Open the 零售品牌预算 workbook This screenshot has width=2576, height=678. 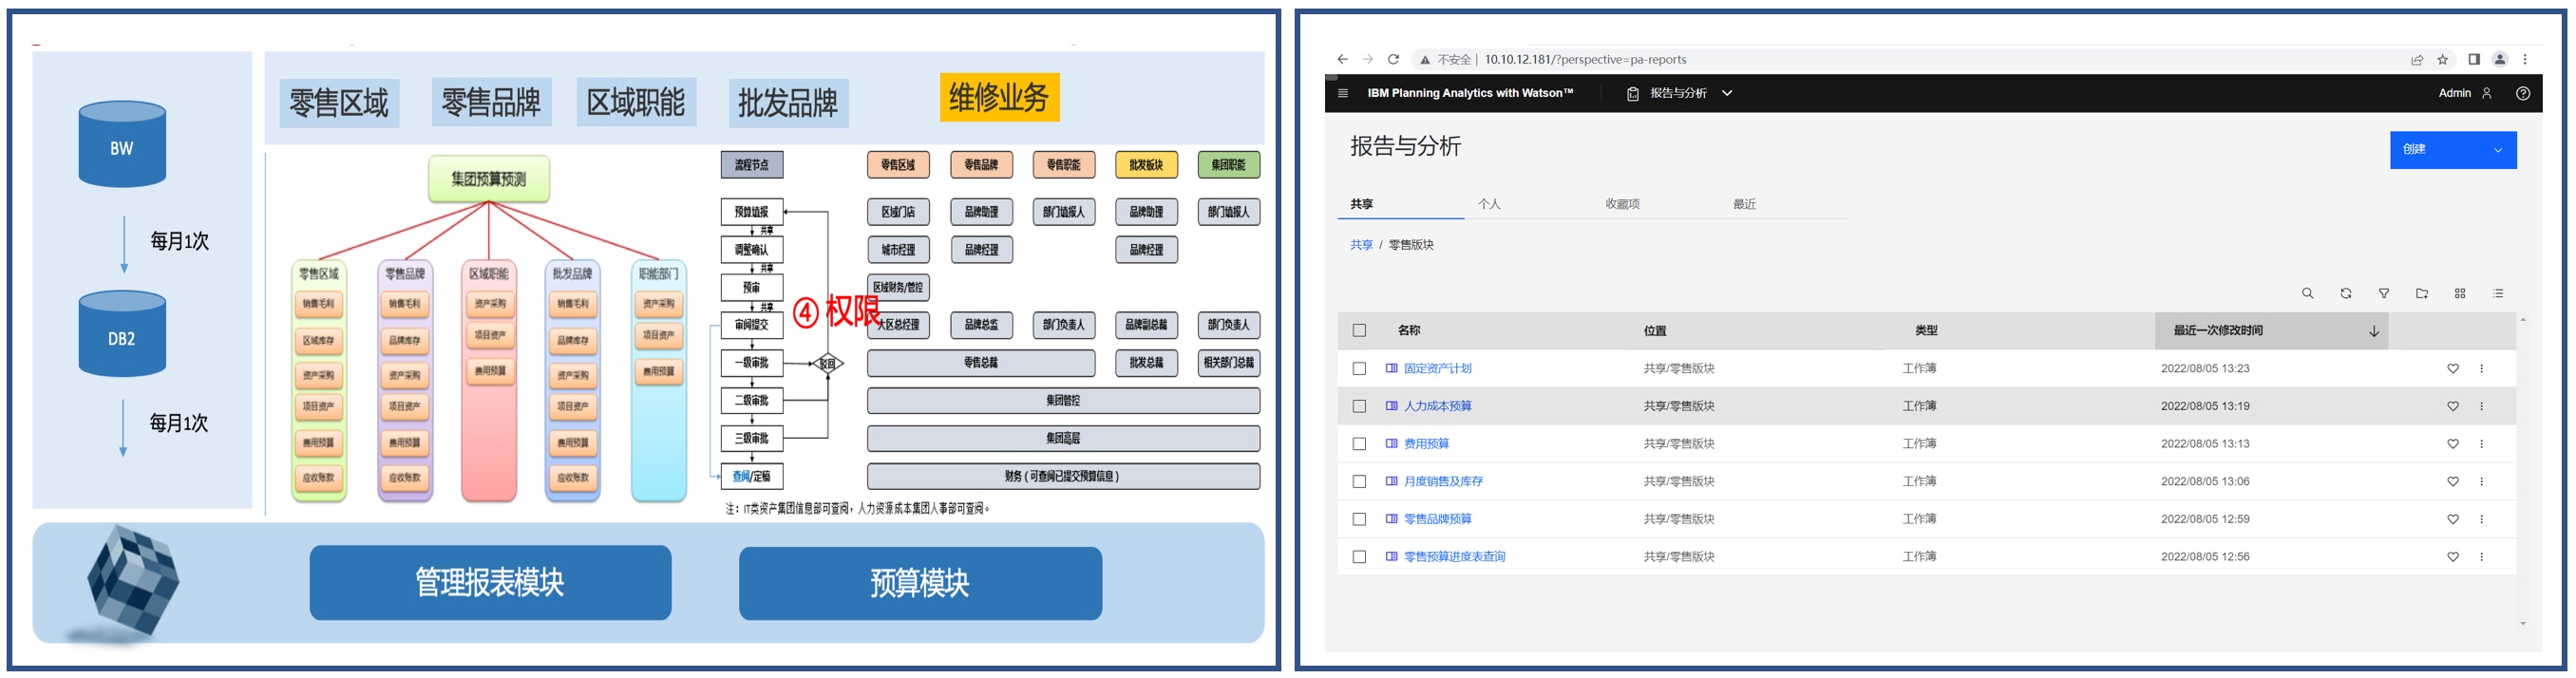[x=1437, y=519]
